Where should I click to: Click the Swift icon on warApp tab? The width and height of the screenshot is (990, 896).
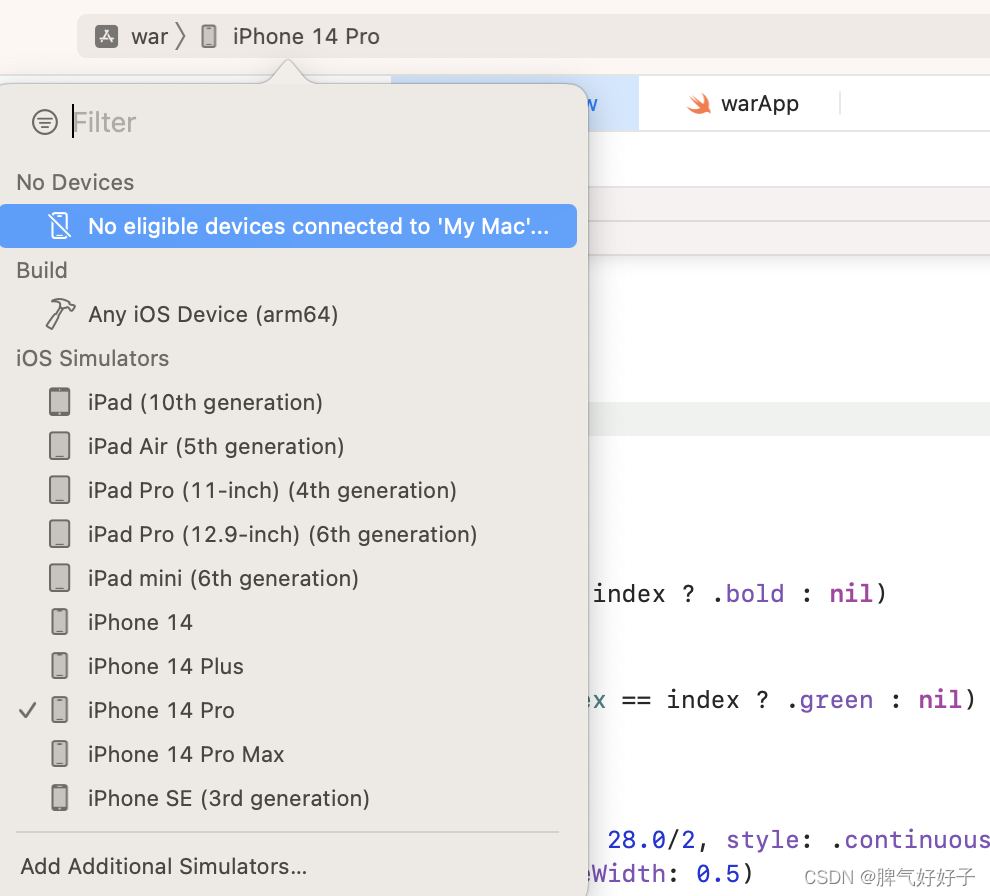click(x=700, y=104)
